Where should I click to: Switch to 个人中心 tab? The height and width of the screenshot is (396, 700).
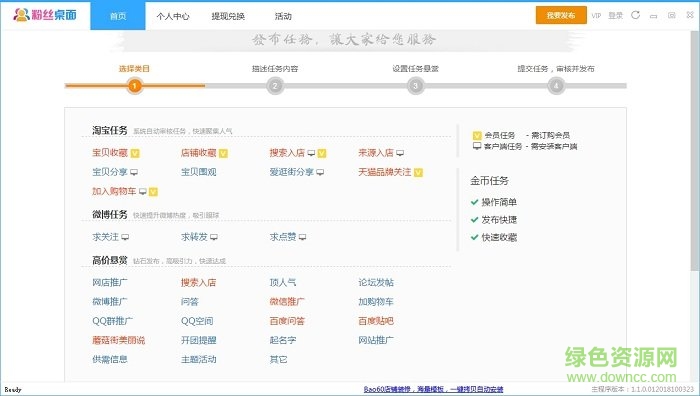173,17
